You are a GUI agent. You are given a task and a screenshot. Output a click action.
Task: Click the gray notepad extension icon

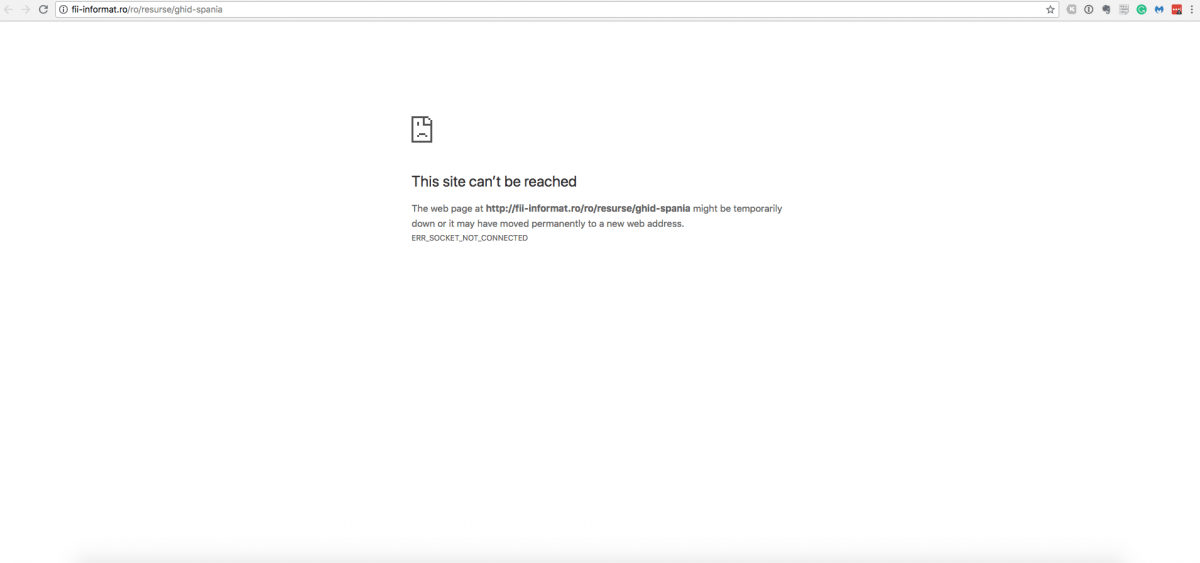[1124, 9]
